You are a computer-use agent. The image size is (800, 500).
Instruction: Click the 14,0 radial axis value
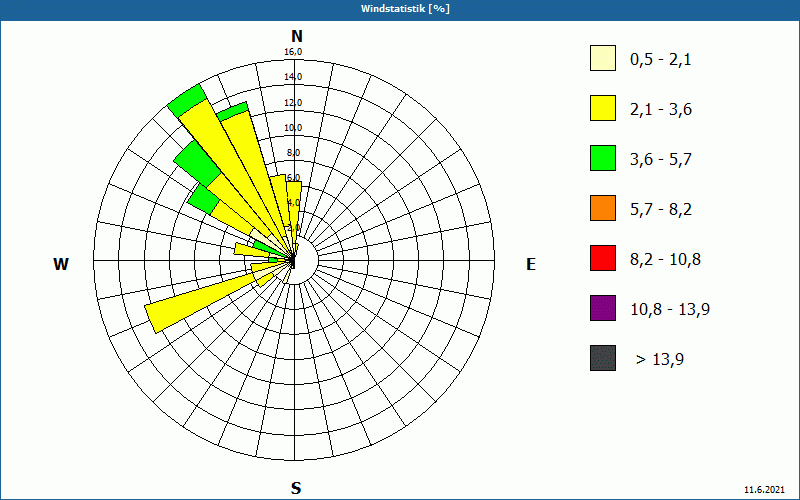click(293, 77)
